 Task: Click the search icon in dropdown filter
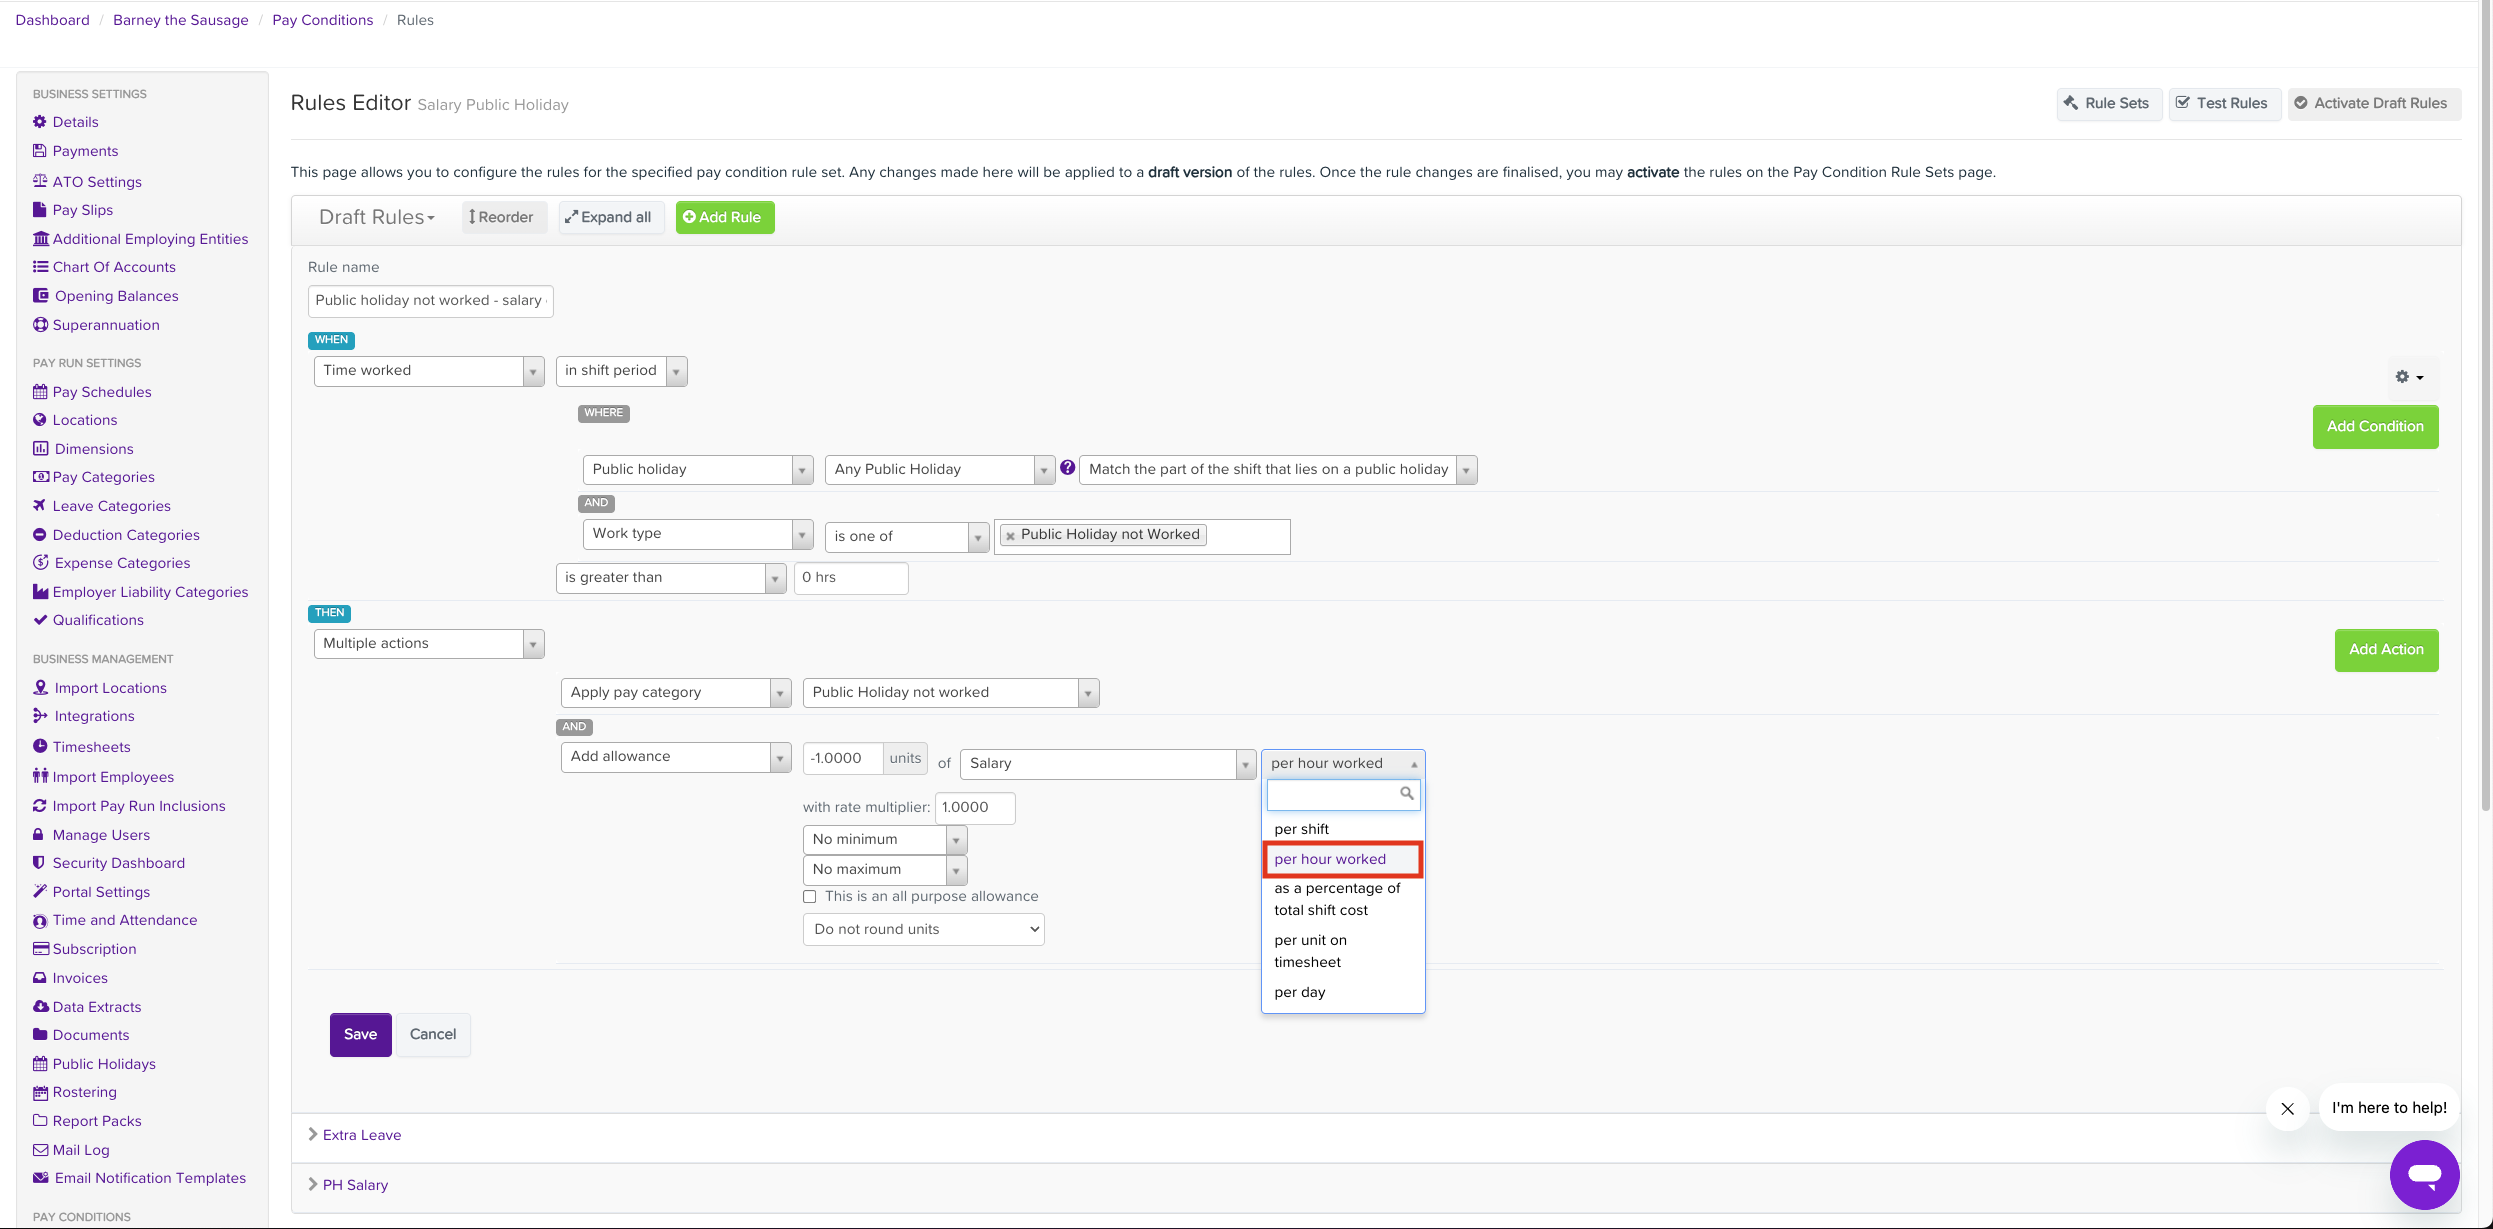tap(1406, 794)
